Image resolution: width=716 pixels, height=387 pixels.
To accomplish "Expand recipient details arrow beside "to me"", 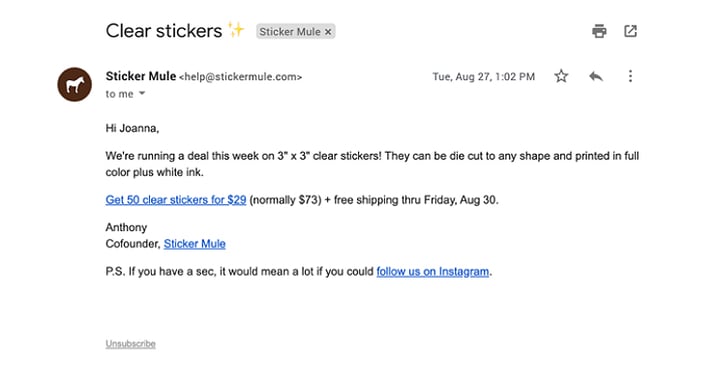I will tap(142, 93).
